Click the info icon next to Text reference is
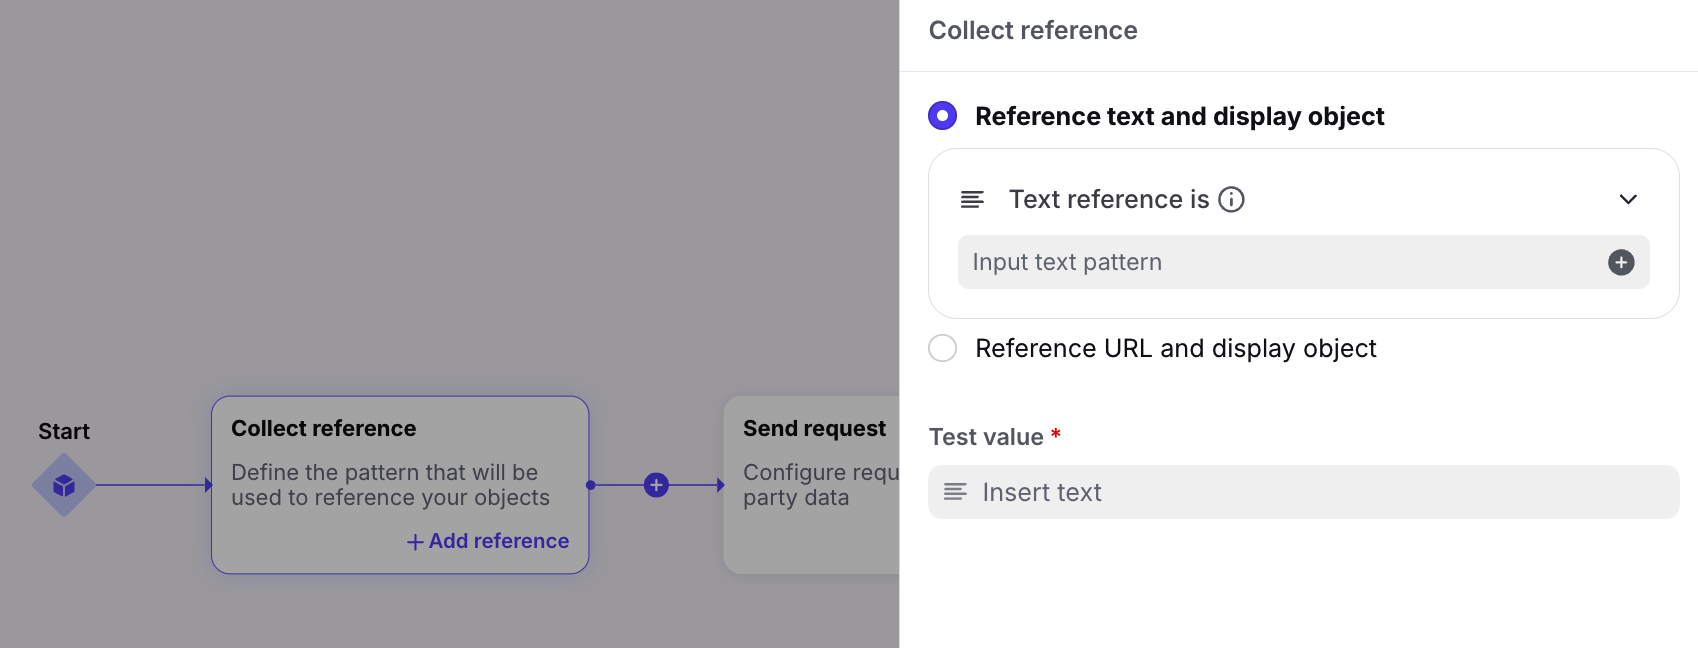Image resolution: width=1698 pixels, height=648 pixels. pyautogui.click(x=1232, y=199)
